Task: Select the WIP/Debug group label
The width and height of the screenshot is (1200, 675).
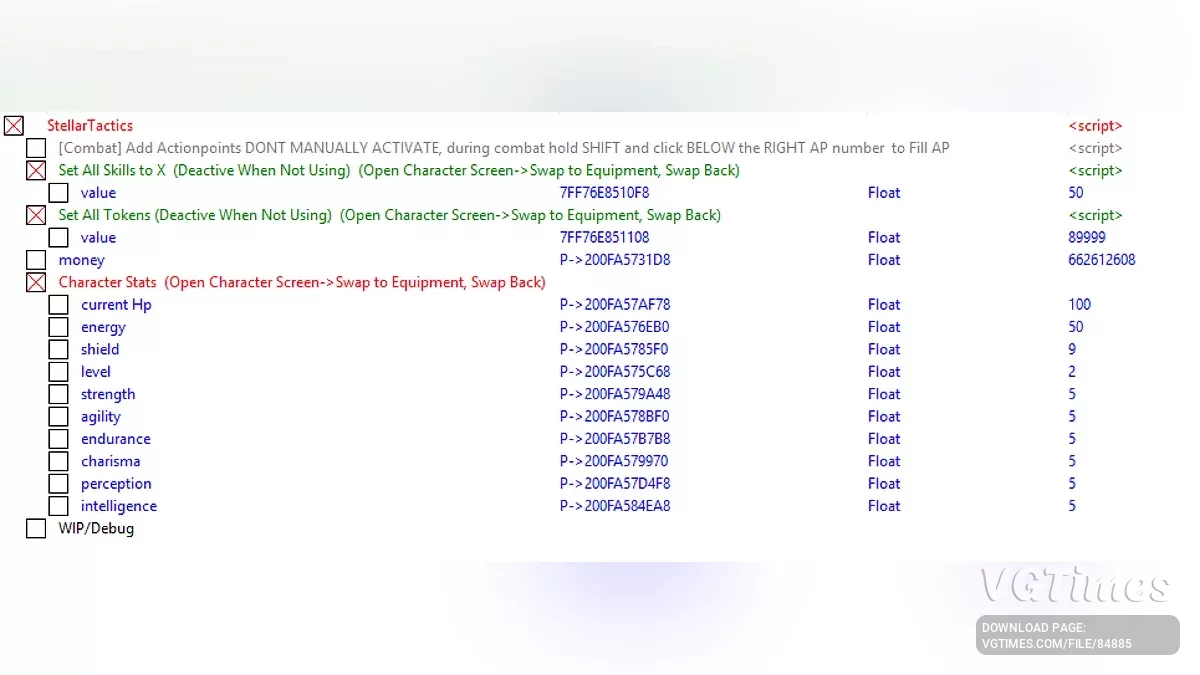Action: click(x=96, y=528)
